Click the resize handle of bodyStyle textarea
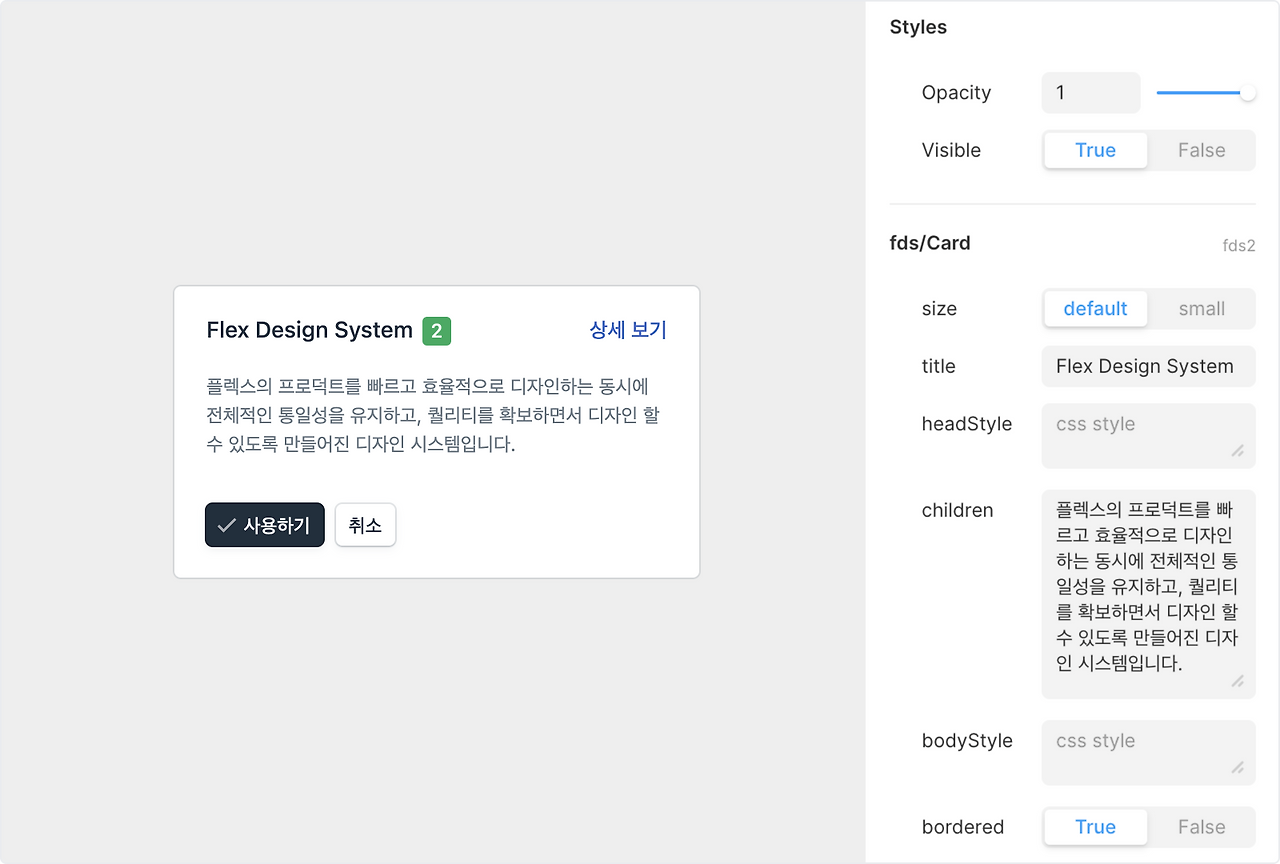1280x864 pixels. point(1237,768)
